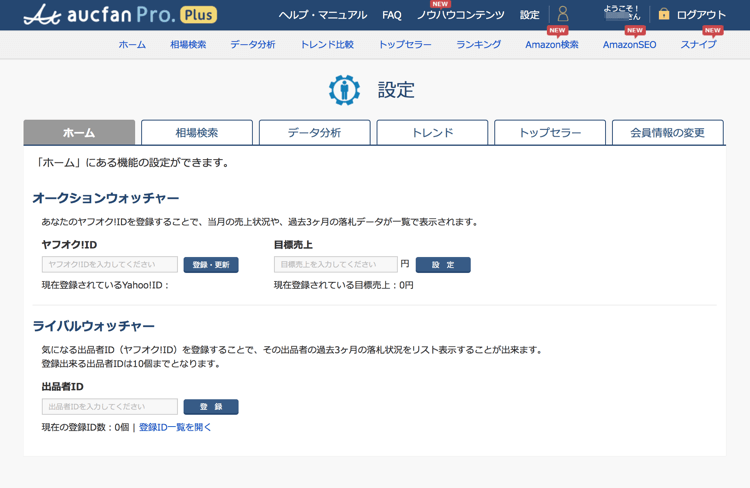This screenshot has height=488, width=750.
Task: Click the lock icon beside ログアウト
Action: click(x=663, y=15)
